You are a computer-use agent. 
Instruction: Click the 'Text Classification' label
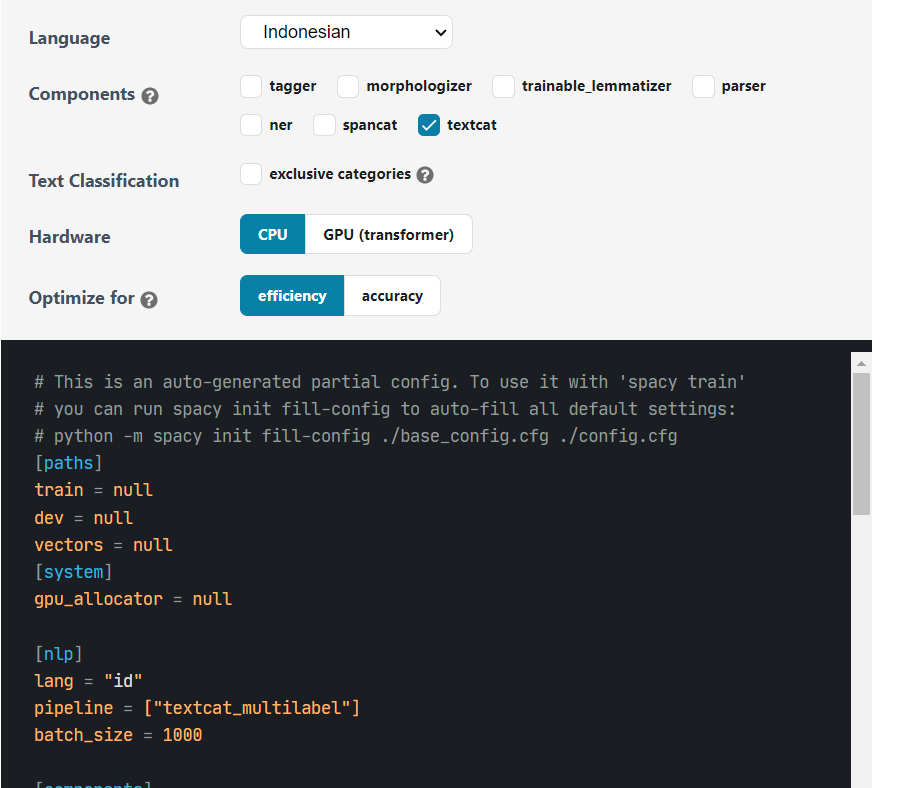click(104, 181)
